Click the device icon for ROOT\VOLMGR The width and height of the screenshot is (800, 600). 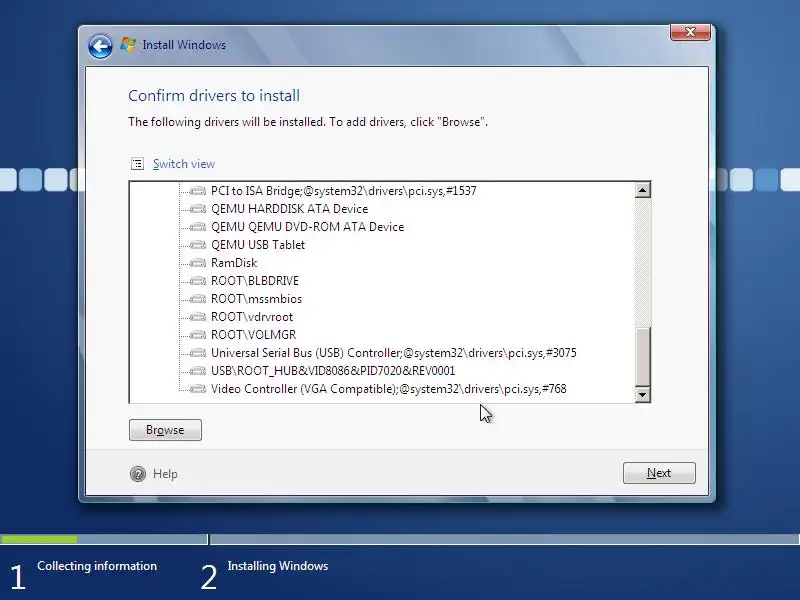pos(197,335)
